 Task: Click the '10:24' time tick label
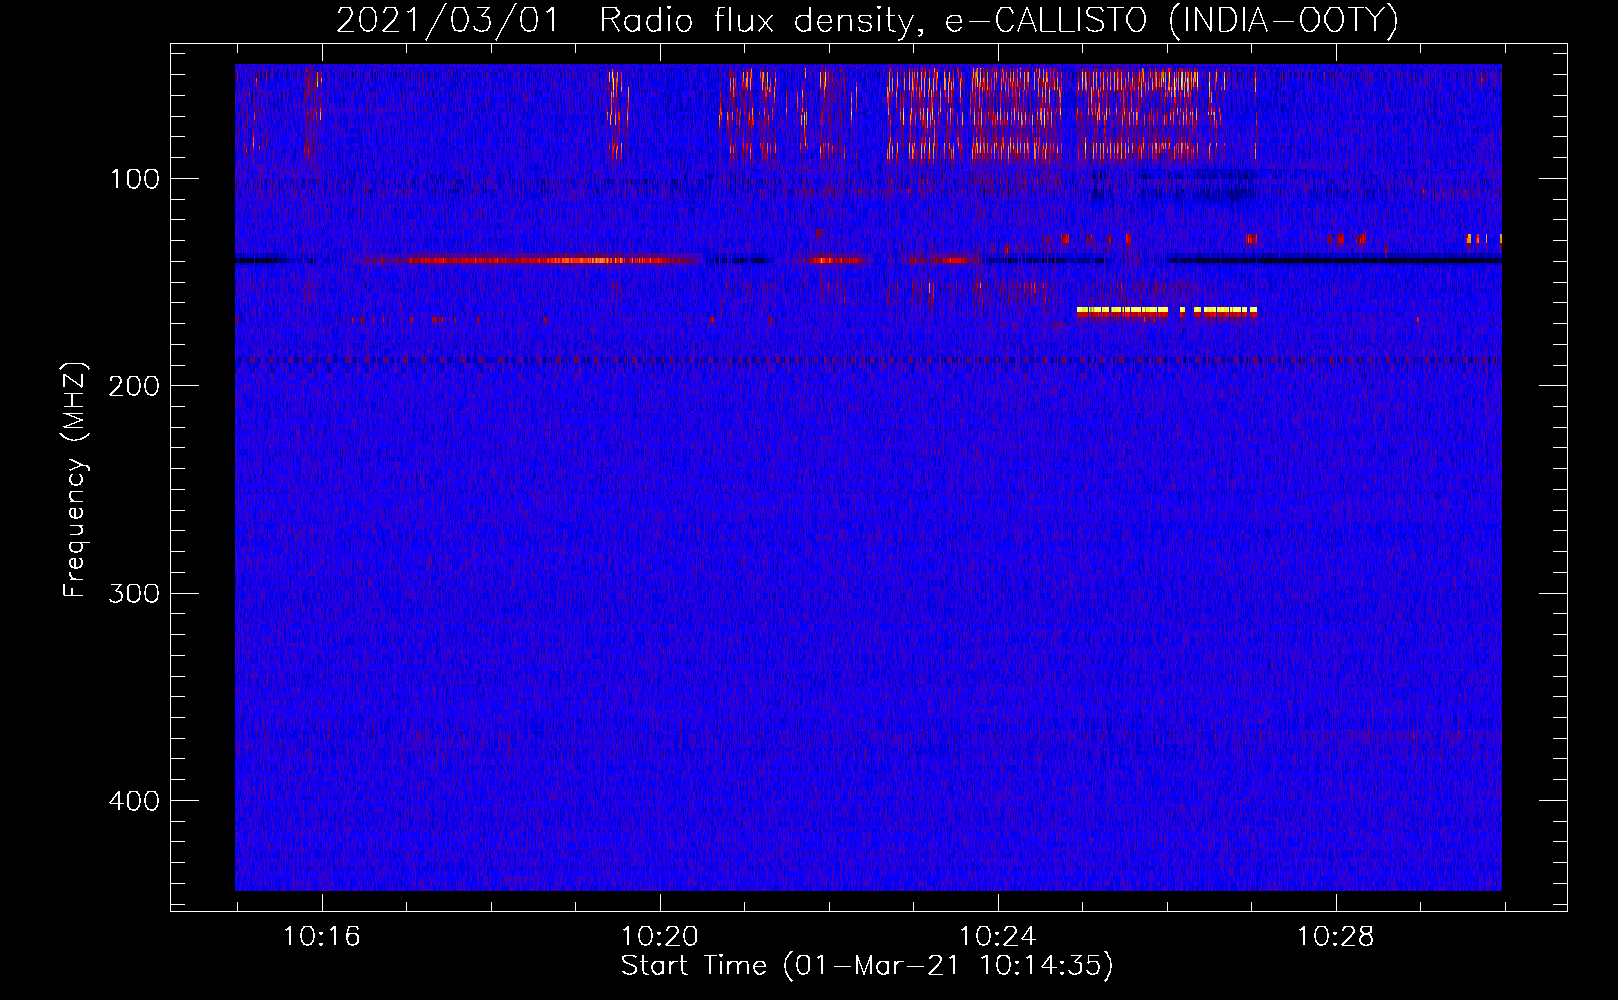pyautogui.click(x=998, y=937)
